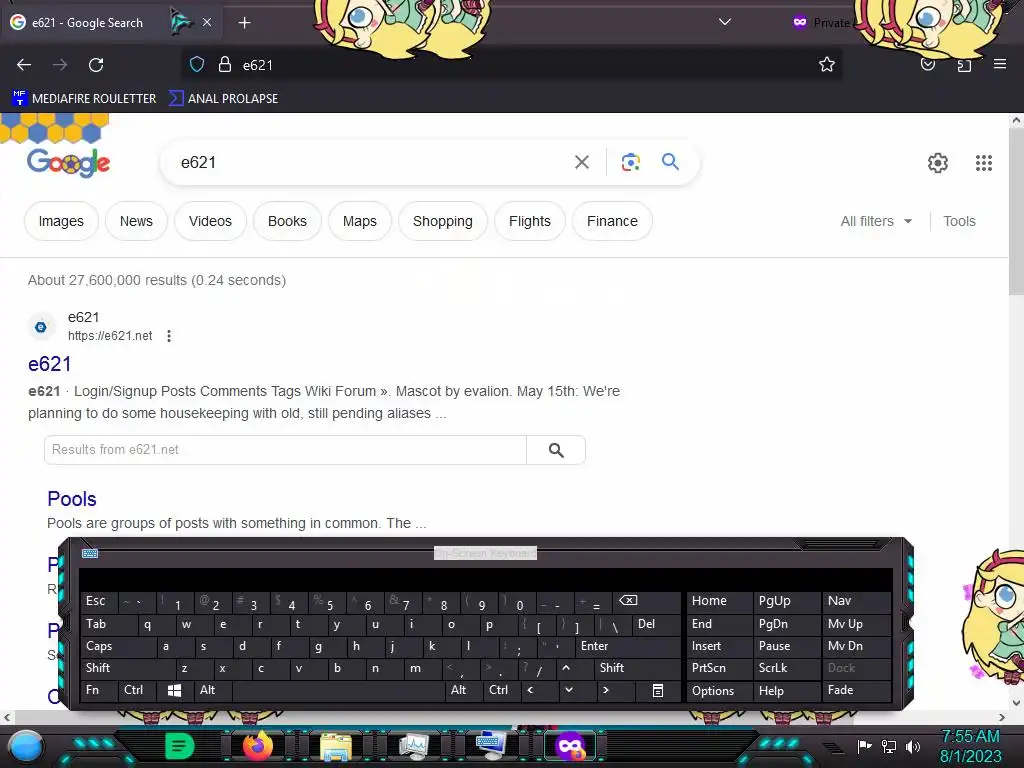
Task: Click the blue Google search magnifier icon
Action: coord(670,161)
